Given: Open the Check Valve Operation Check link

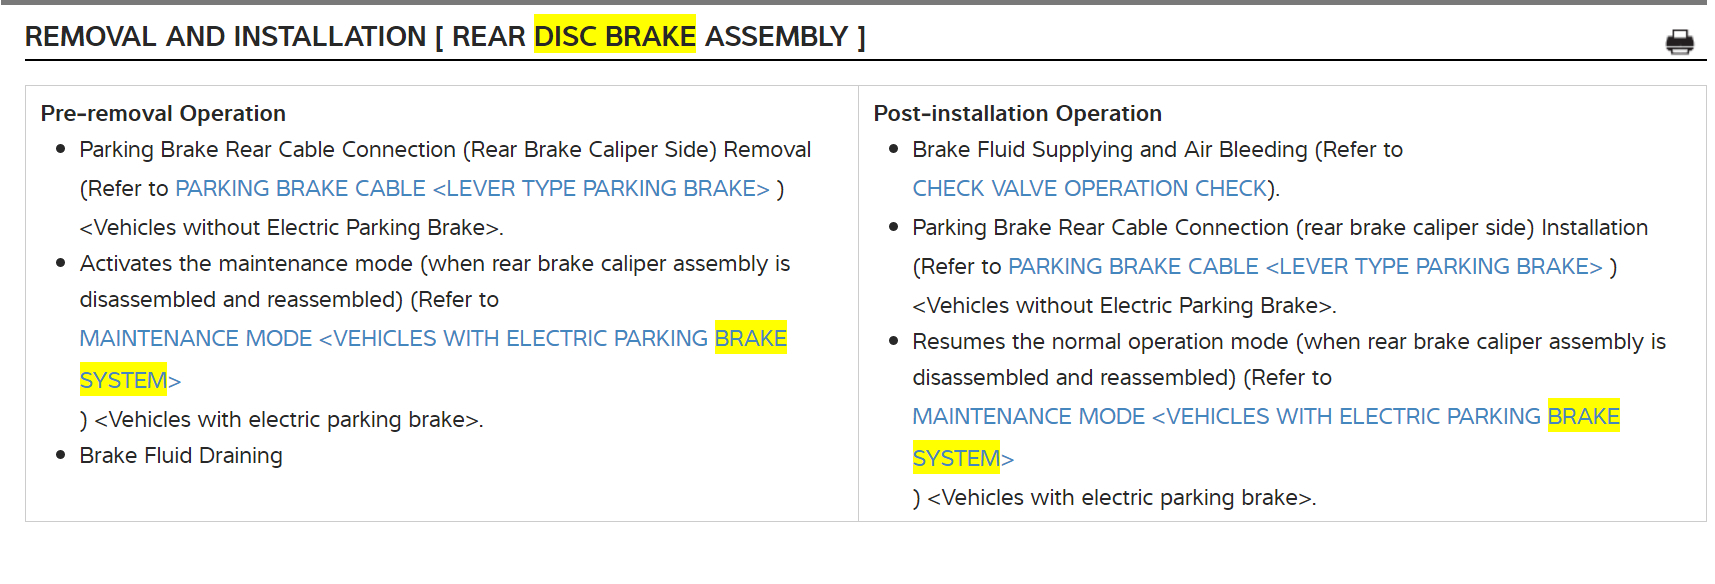Looking at the screenshot, I should pyautogui.click(x=1091, y=189).
